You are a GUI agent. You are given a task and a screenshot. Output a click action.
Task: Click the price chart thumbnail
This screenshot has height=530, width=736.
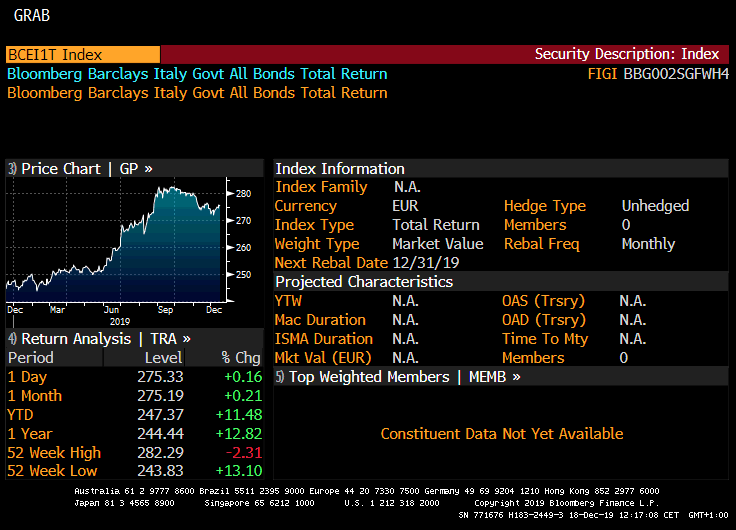tap(116, 240)
